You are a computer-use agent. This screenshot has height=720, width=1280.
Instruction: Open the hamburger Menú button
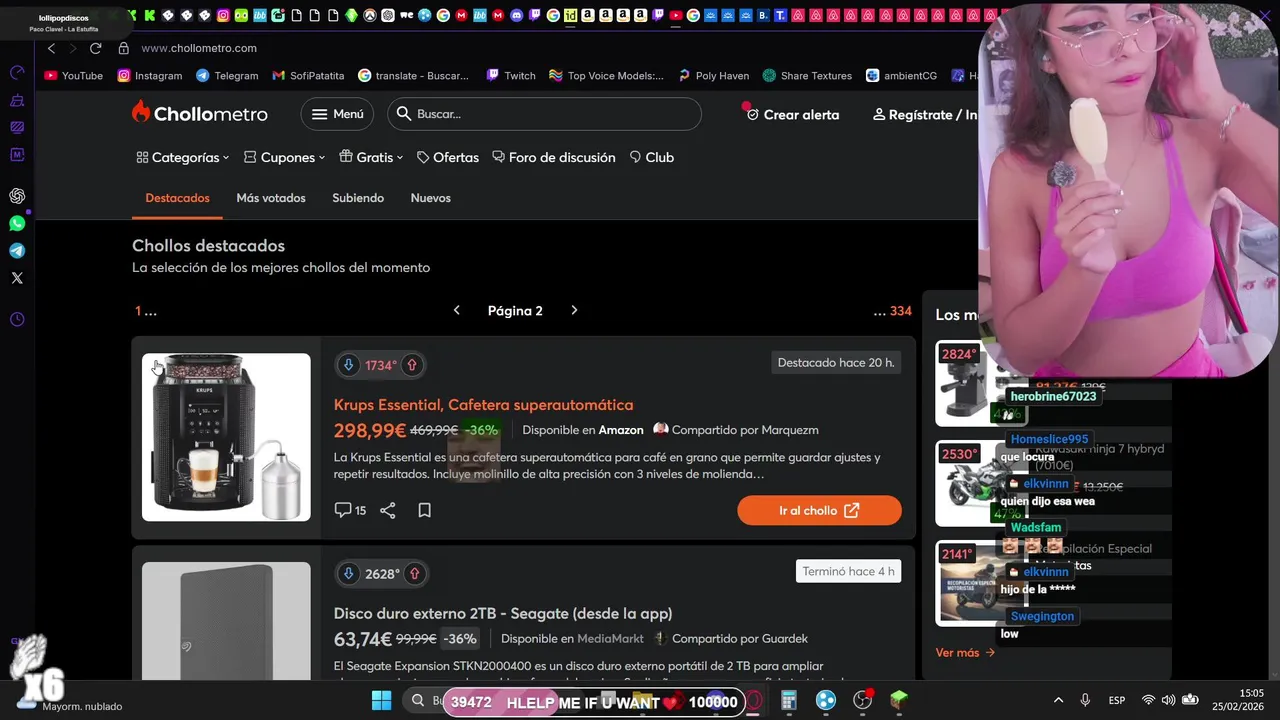337,114
